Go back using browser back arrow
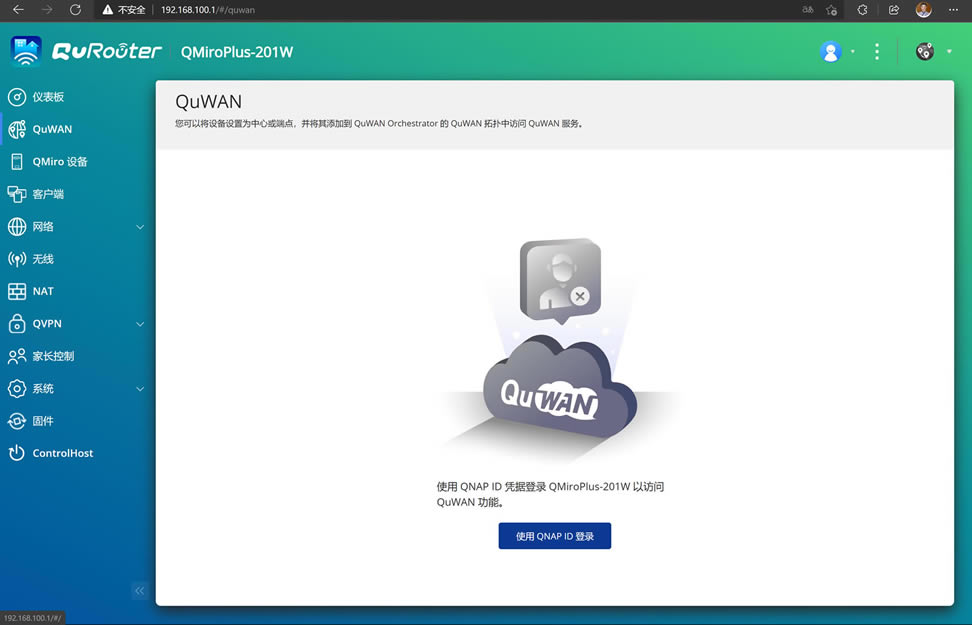 click(x=19, y=9)
